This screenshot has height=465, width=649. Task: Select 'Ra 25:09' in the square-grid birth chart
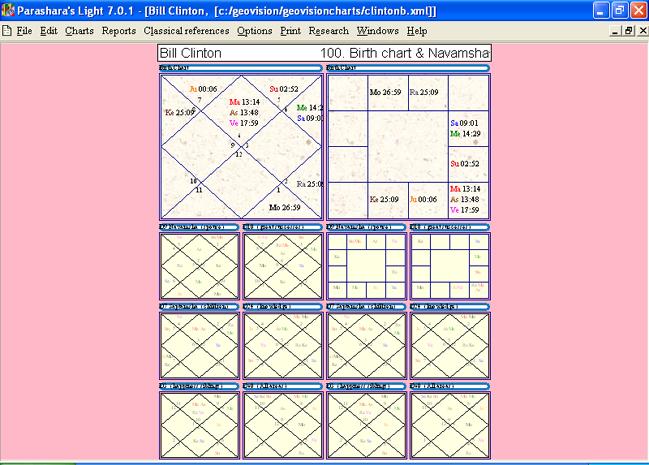point(424,92)
